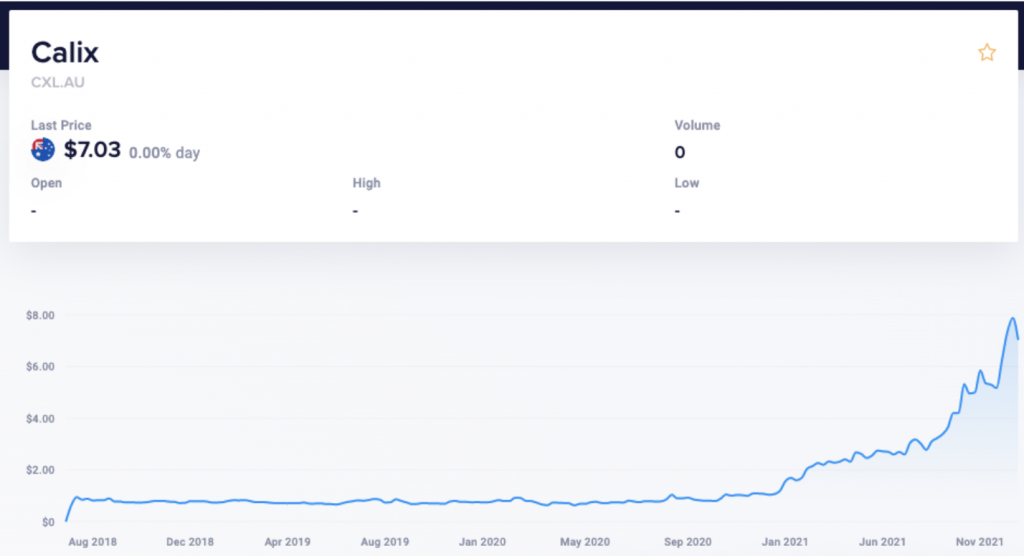Click the favorite star icon for Calix

click(987, 52)
